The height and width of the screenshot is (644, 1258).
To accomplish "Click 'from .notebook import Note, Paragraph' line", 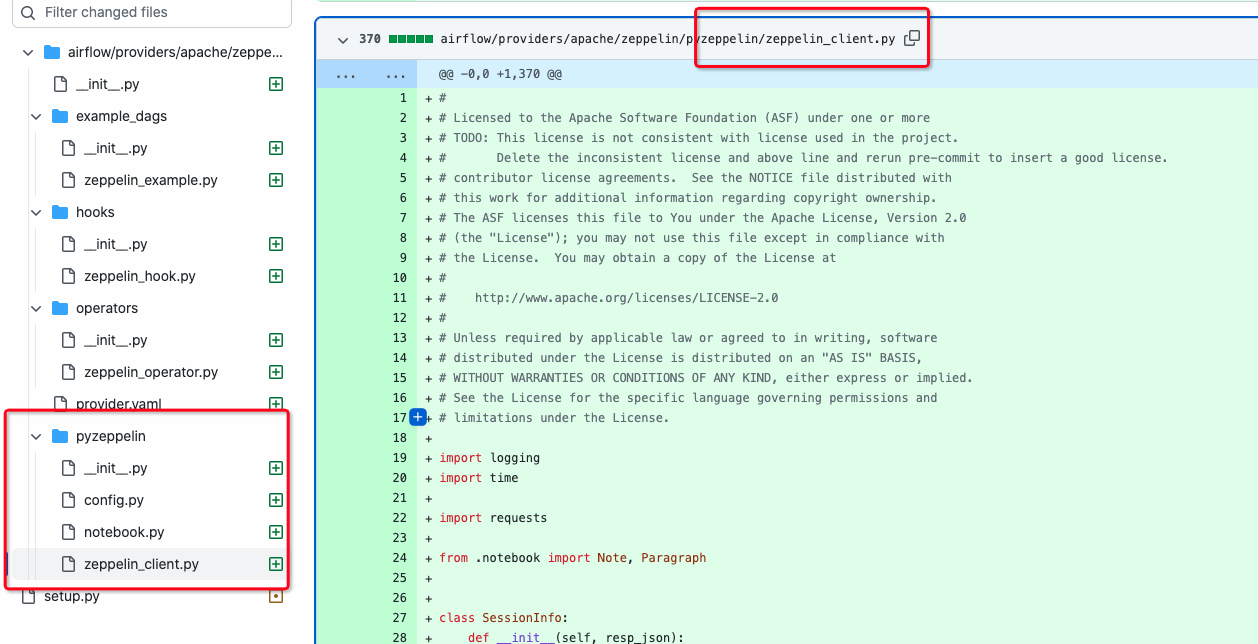I will coord(573,558).
